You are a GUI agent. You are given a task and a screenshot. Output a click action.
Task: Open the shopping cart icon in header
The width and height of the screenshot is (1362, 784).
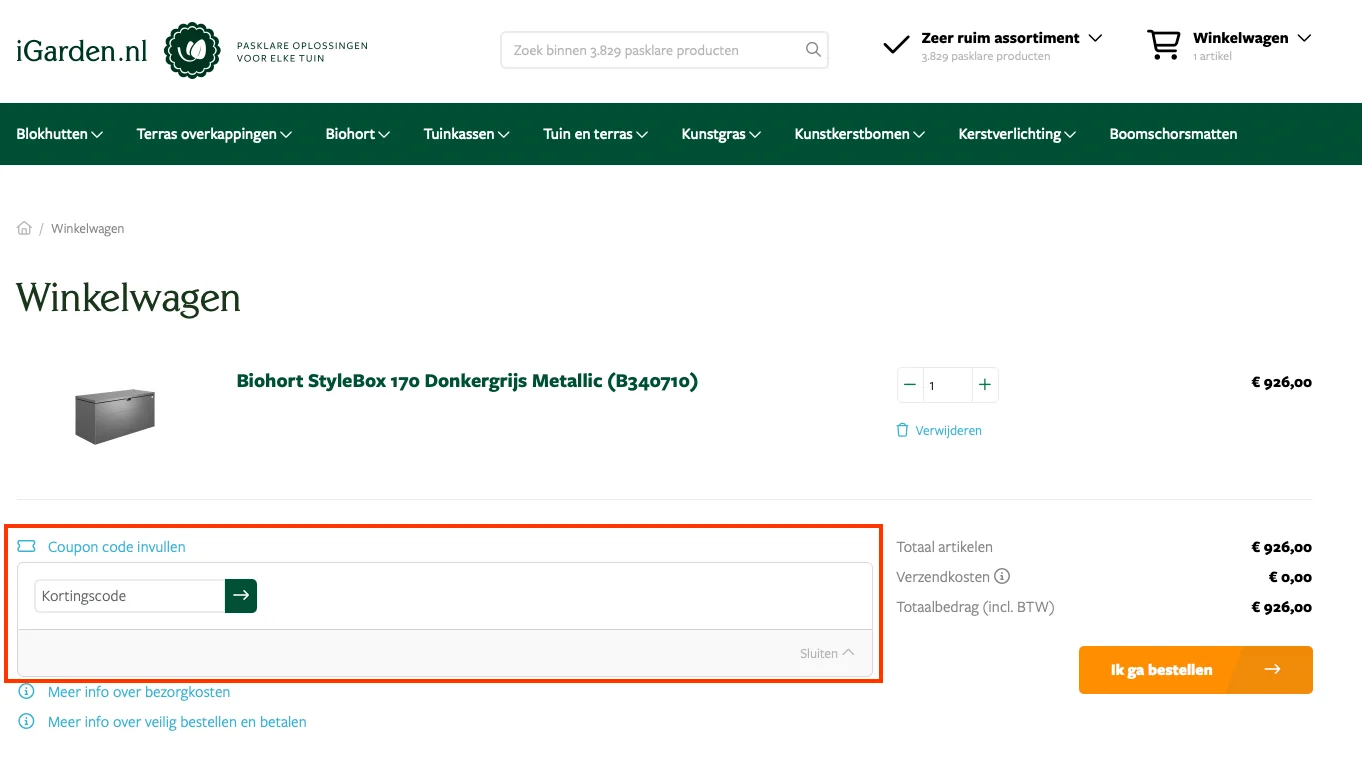click(x=1163, y=45)
